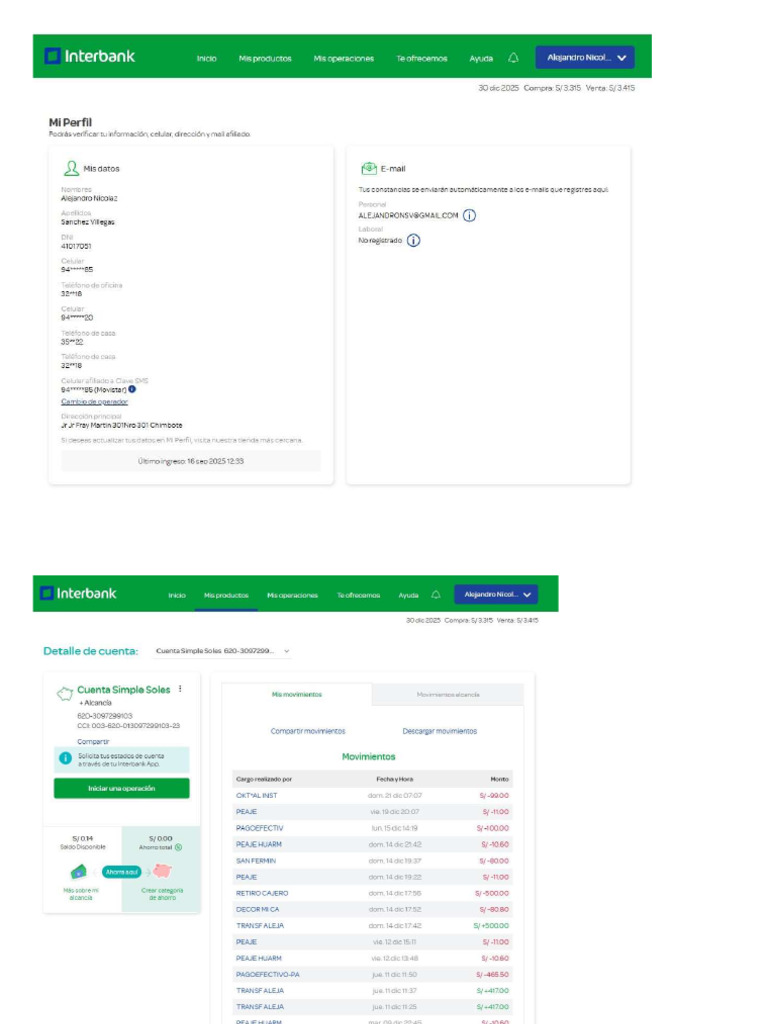Screen dimensions: 768x1024
Task: Click the PAGOEFECTIVO-PA movement
Action: click(372, 974)
